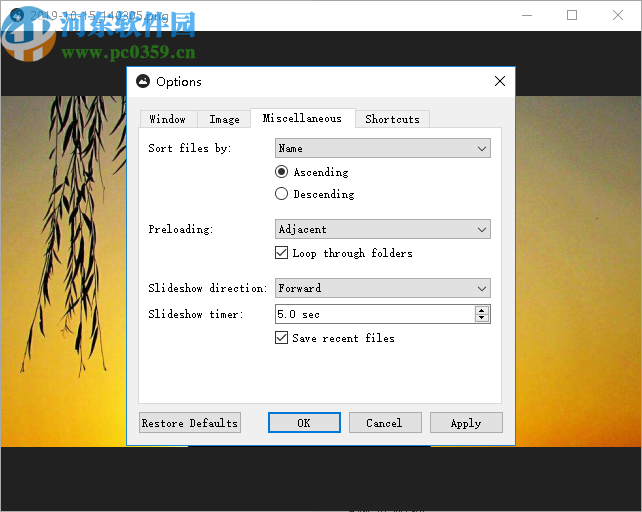The image size is (642, 512).
Task: Open the Image tab
Action: (224, 119)
